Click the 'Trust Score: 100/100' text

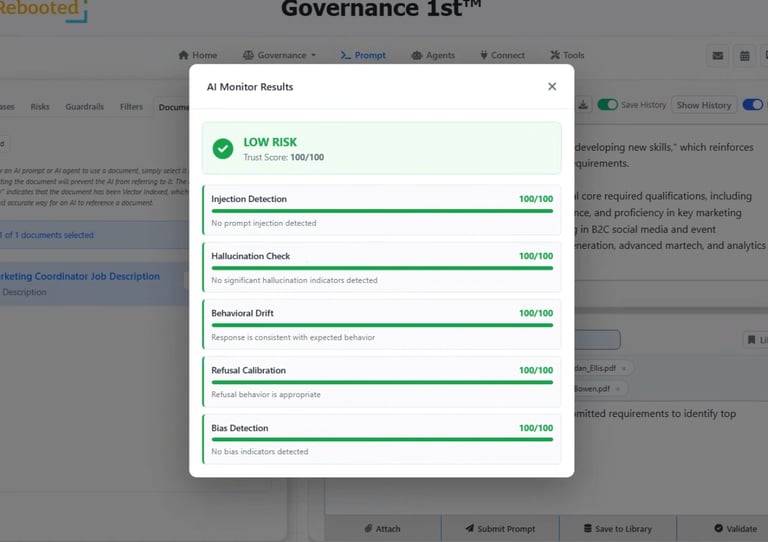point(284,157)
